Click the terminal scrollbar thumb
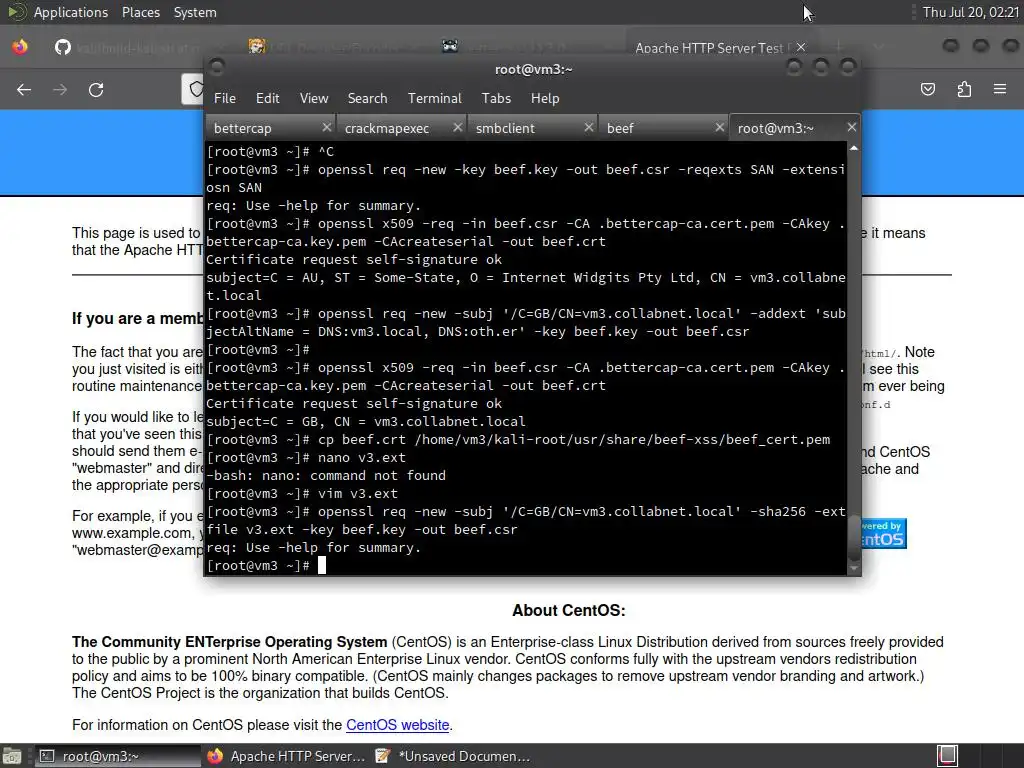The image size is (1024, 768). (x=854, y=537)
